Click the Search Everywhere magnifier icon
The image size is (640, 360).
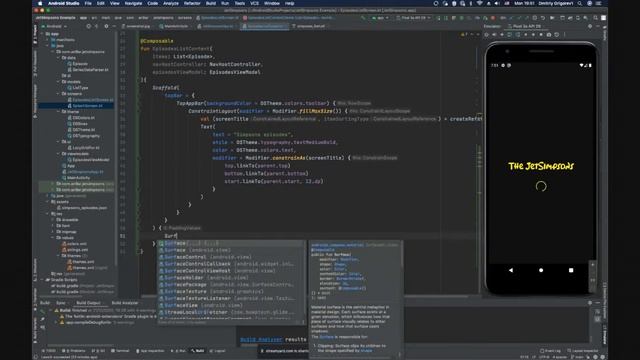pos(596,18)
